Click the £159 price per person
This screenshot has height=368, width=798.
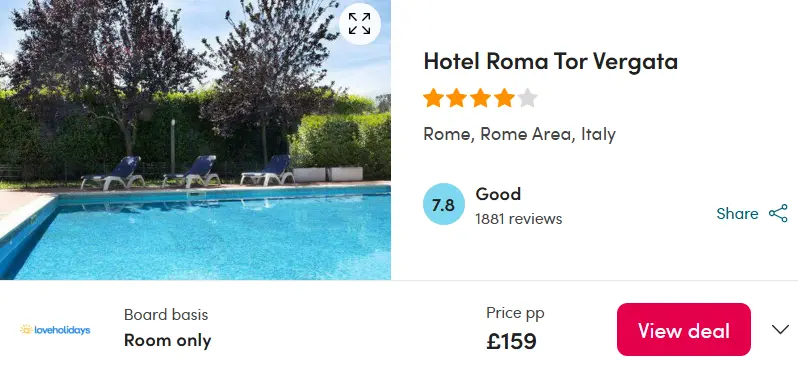(511, 341)
